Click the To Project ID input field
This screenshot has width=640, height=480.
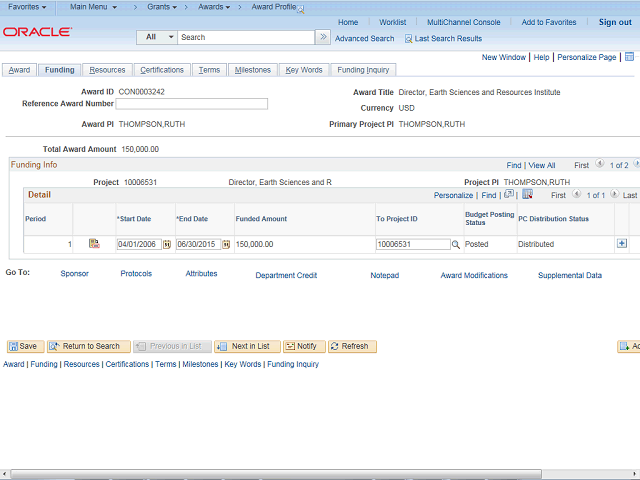pos(413,244)
